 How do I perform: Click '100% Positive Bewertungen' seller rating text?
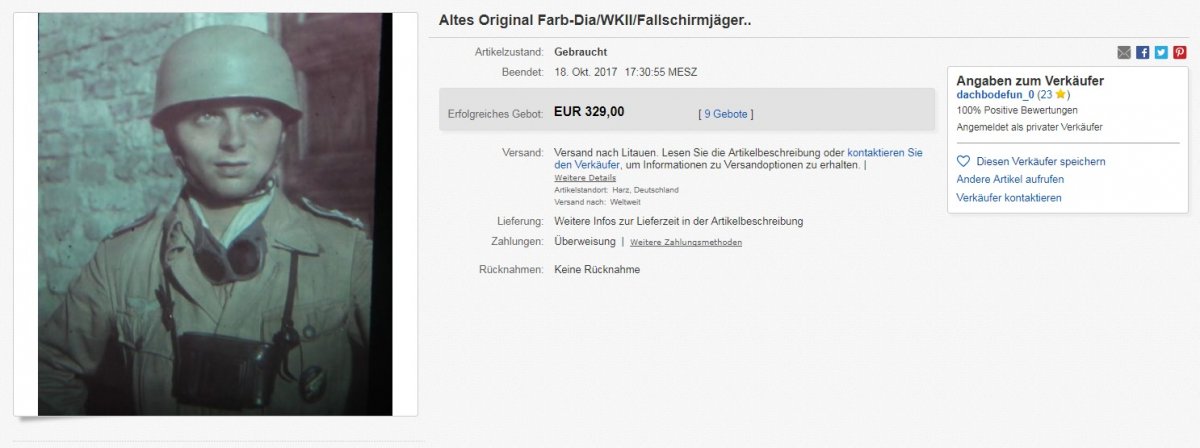1017,110
